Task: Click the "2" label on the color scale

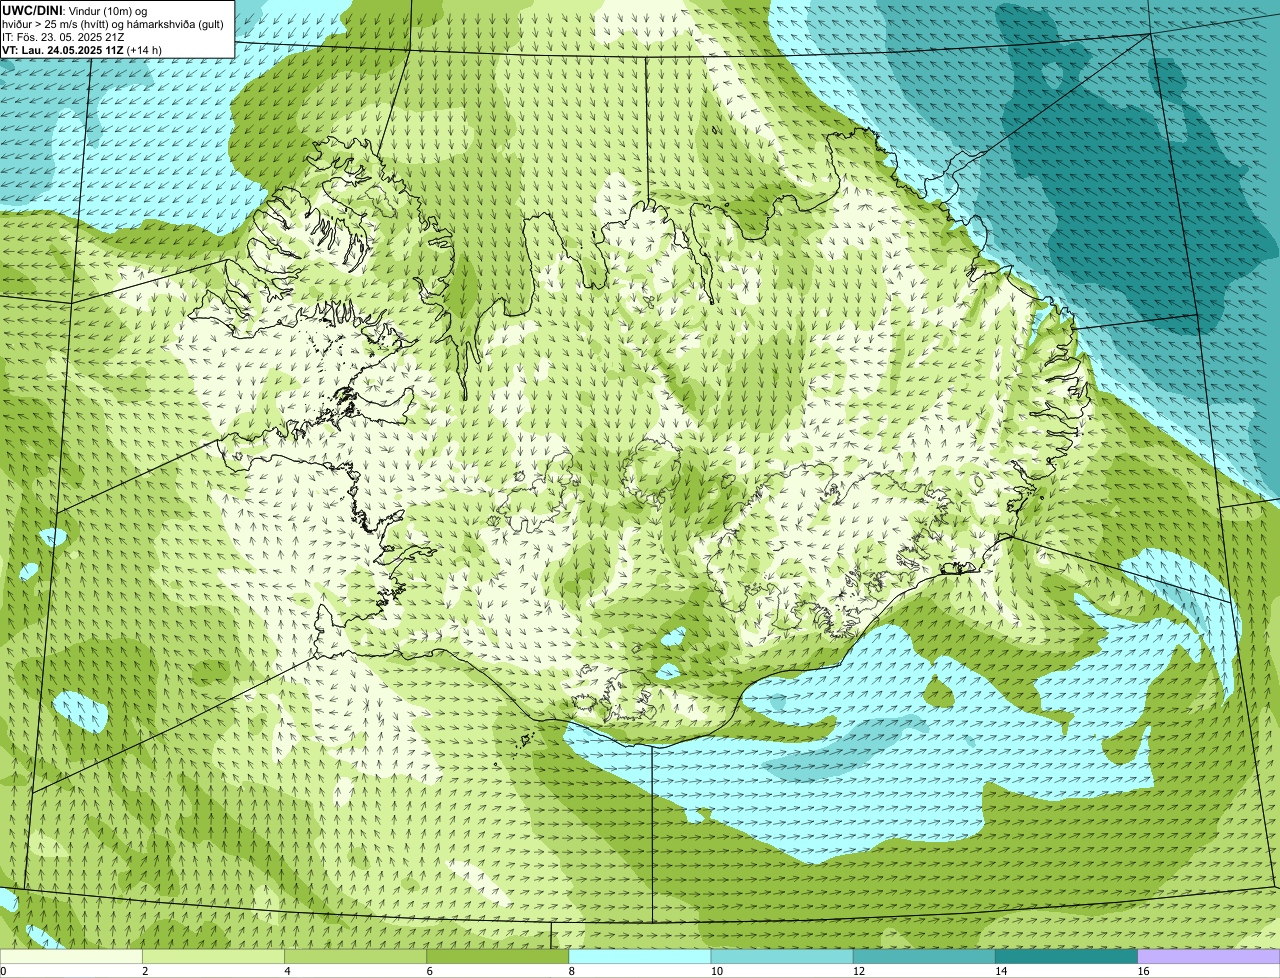Action: (145, 971)
